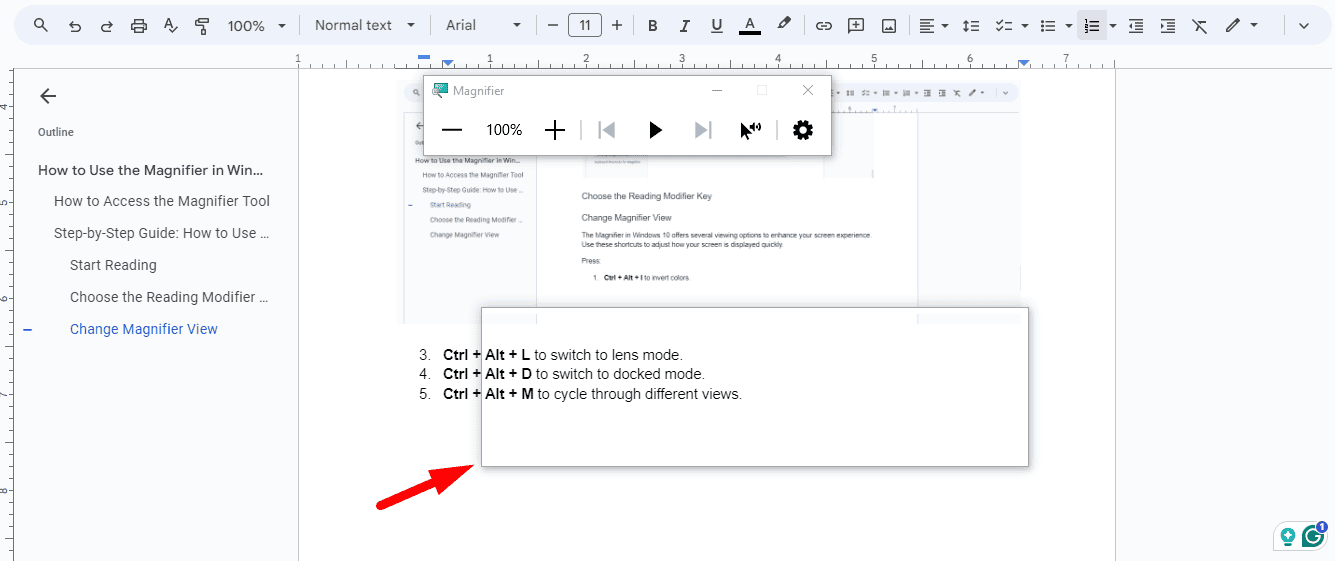Click the Clear formatting icon
Viewport: 1335px width, 561px height.
point(1200,26)
